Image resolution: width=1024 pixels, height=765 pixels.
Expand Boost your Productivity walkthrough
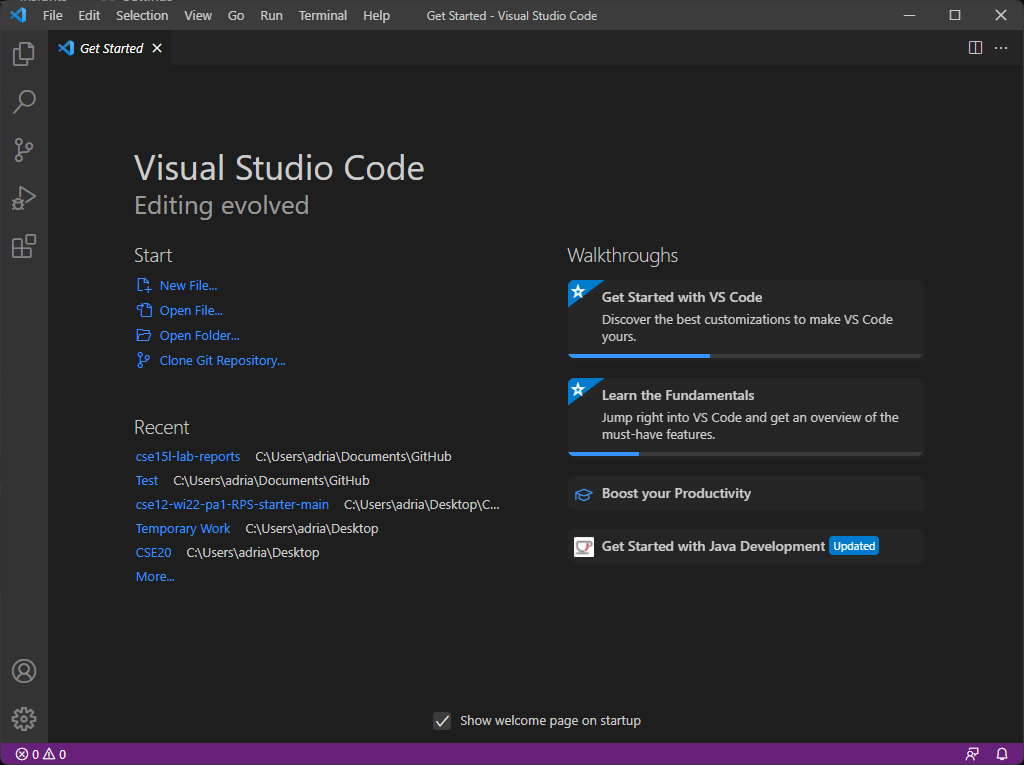pos(745,493)
